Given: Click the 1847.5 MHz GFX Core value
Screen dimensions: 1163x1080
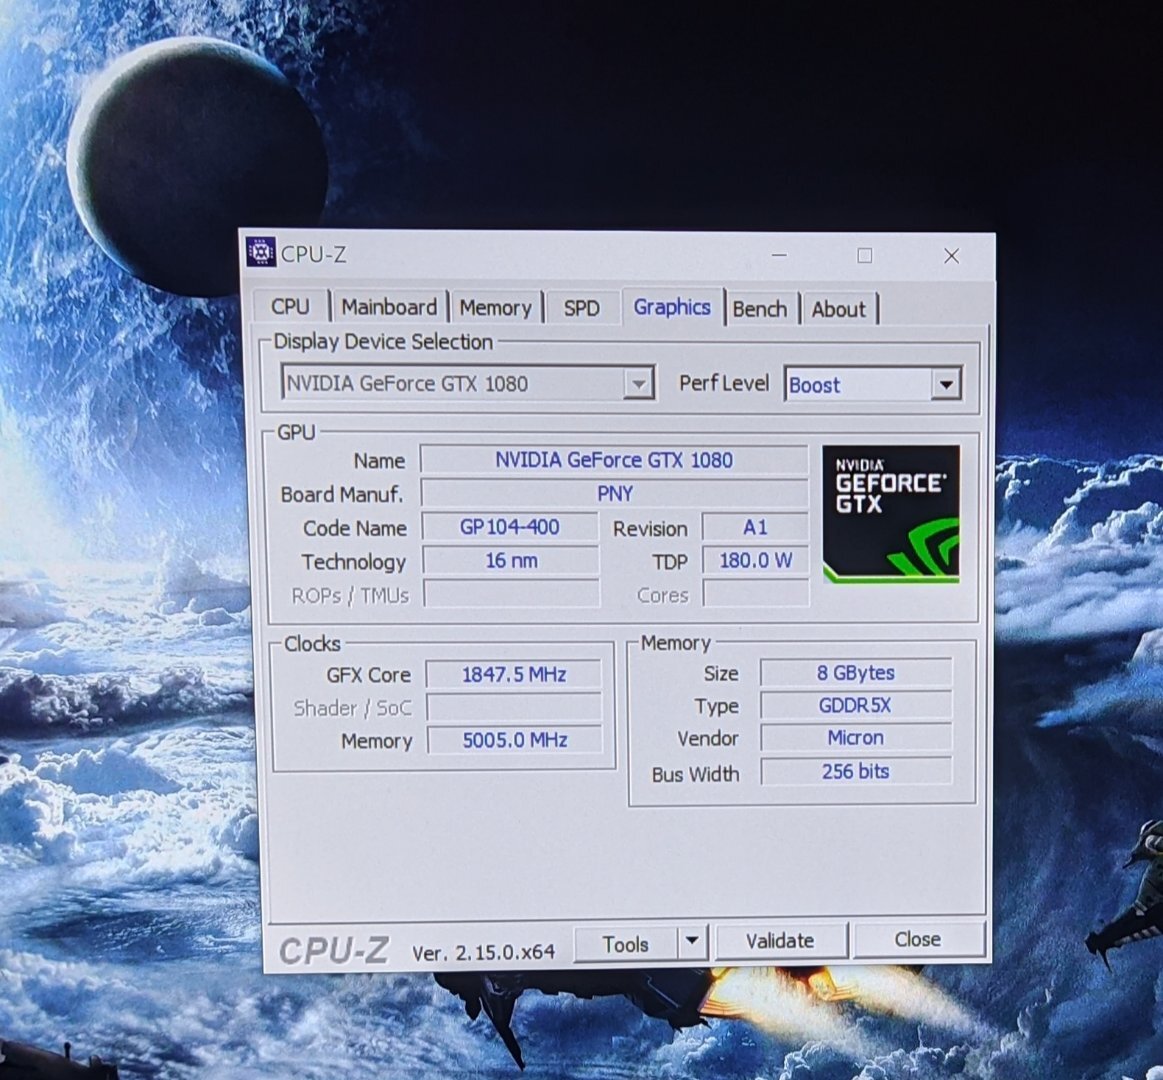Looking at the screenshot, I should [514, 674].
